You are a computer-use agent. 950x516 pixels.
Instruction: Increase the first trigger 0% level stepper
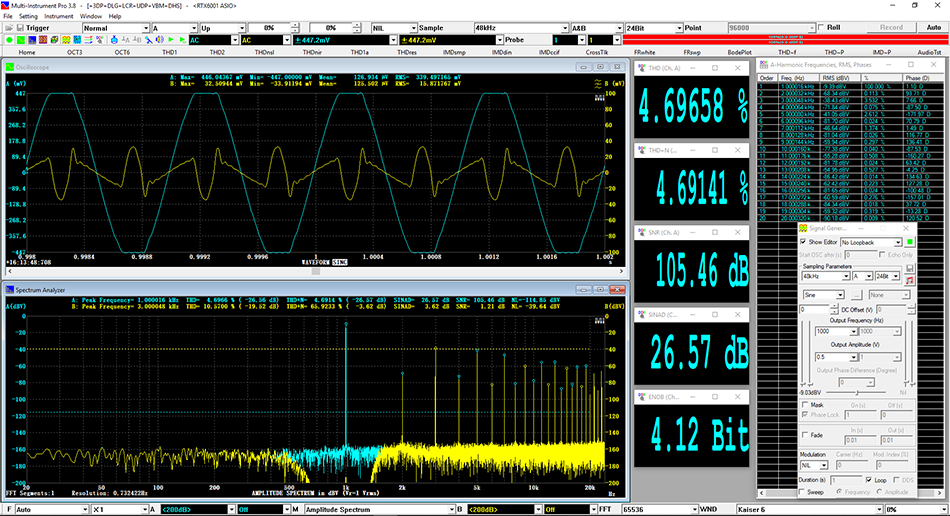click(295, 25)
